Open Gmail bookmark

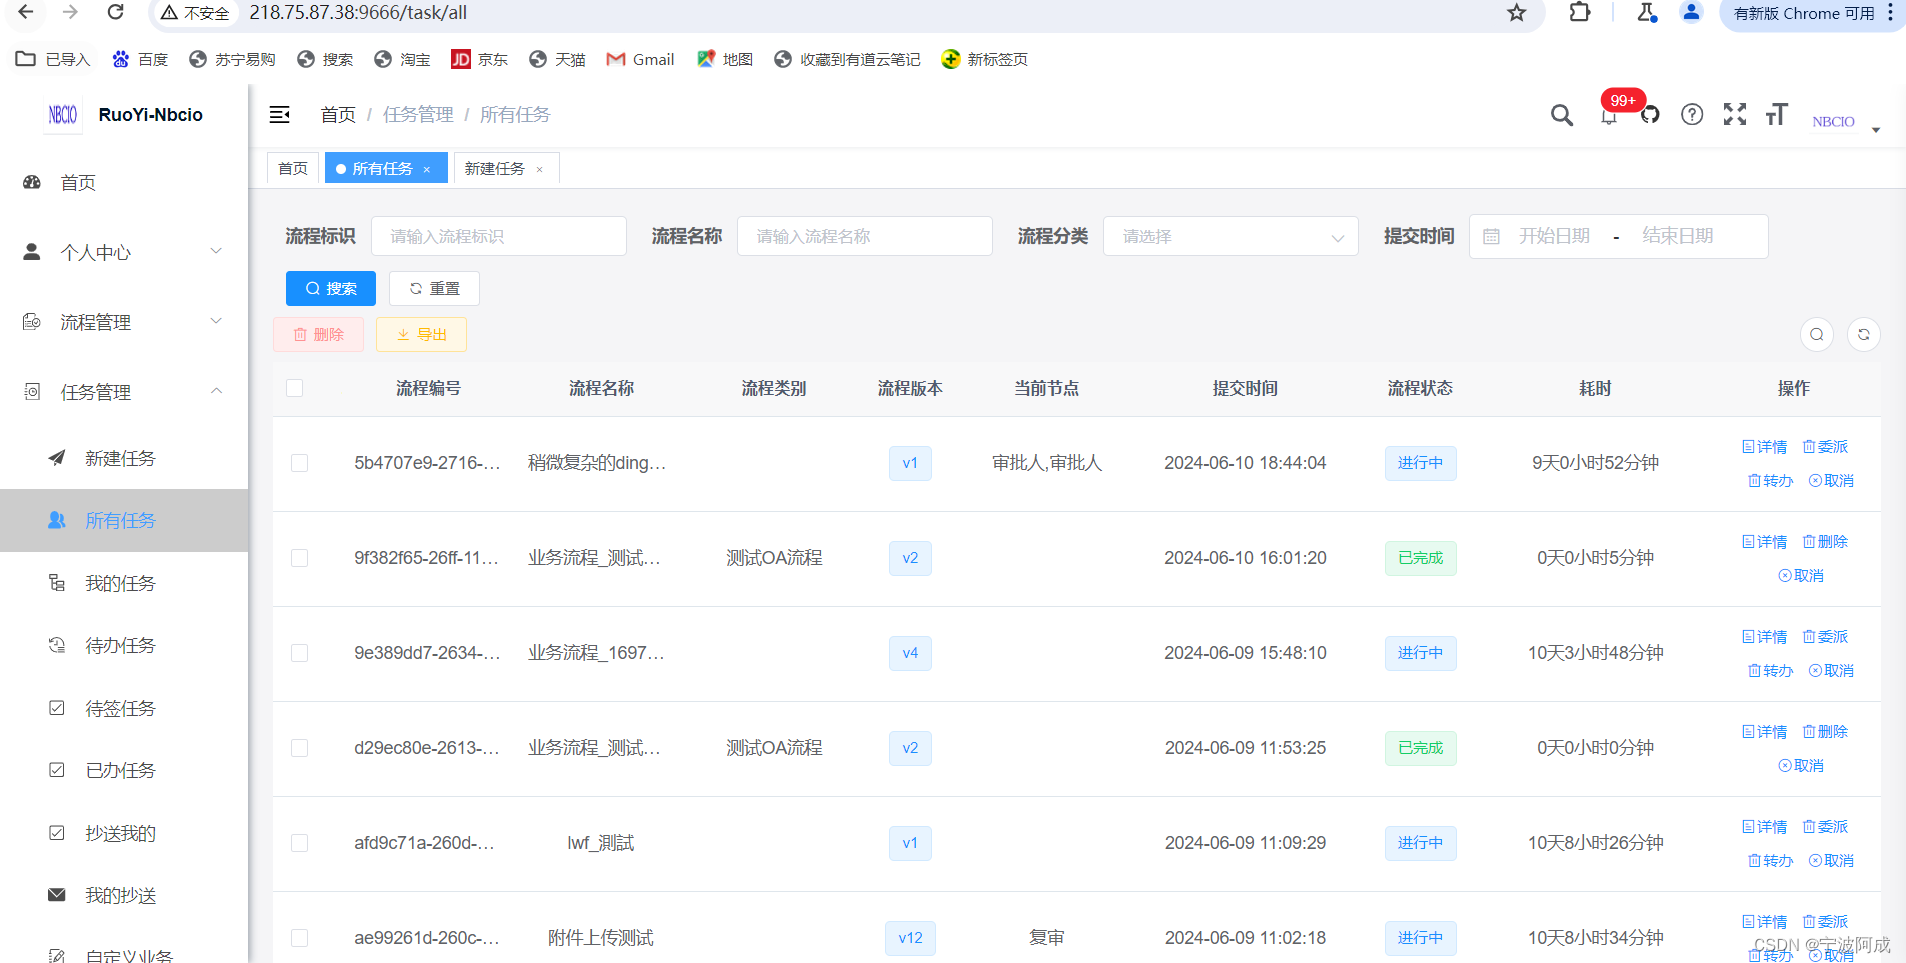pyautogui.click(x=641, y=59)
